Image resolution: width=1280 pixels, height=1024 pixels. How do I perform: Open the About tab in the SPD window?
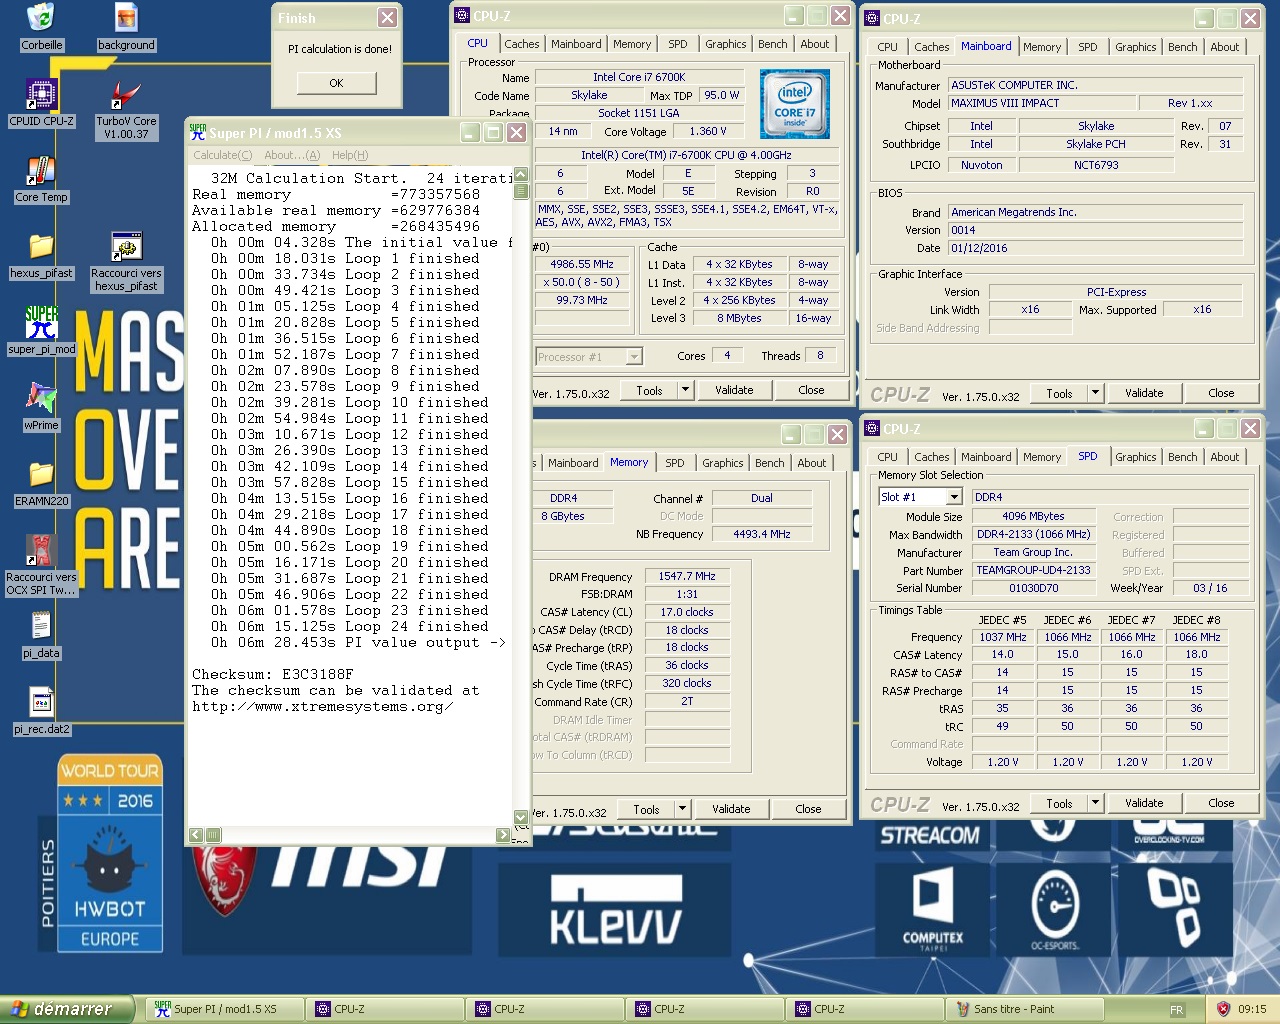[x=1224, y=457]
